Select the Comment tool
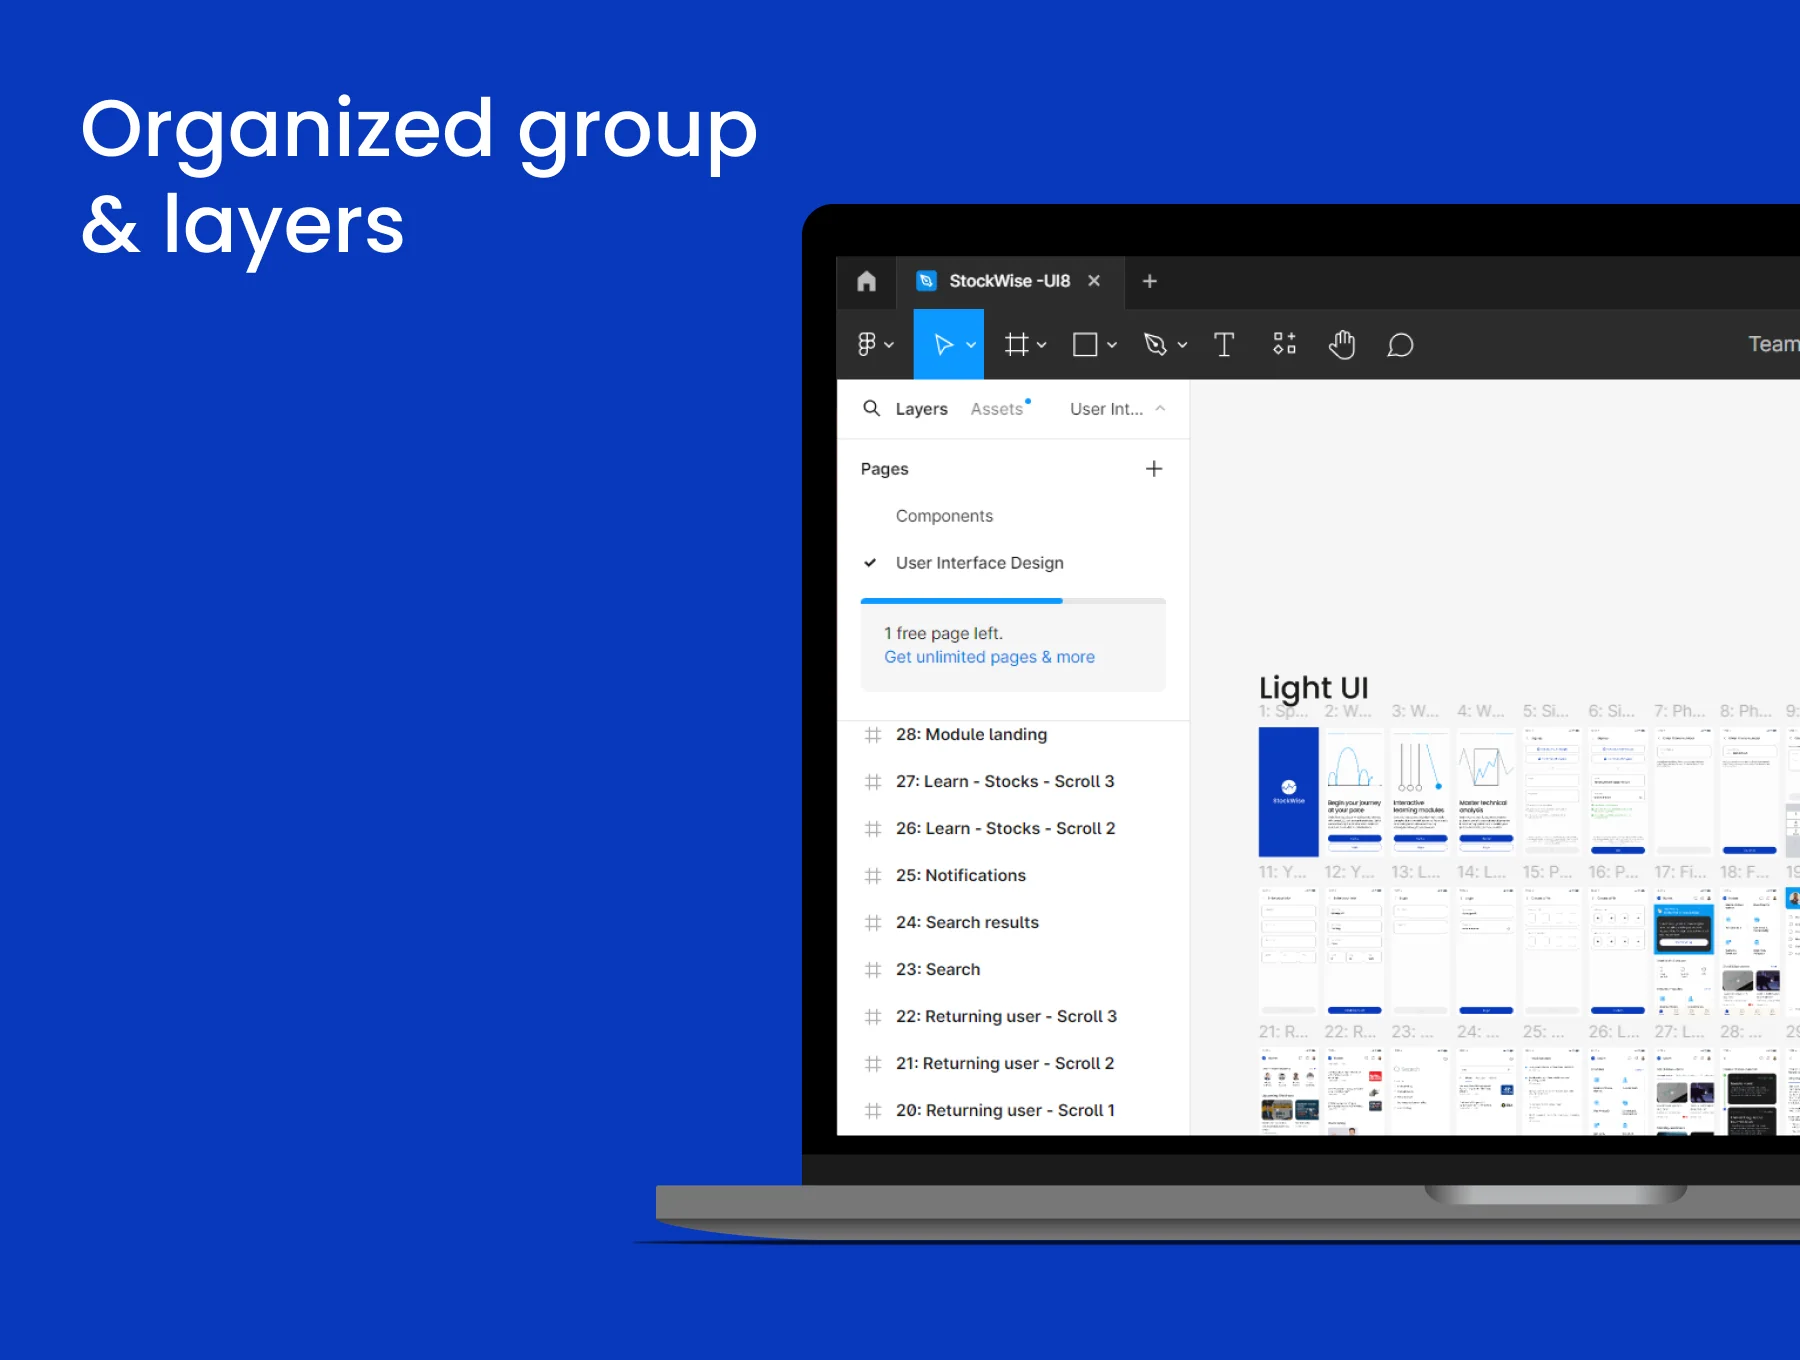Screen dimensions: 1800x1360 1401,345
